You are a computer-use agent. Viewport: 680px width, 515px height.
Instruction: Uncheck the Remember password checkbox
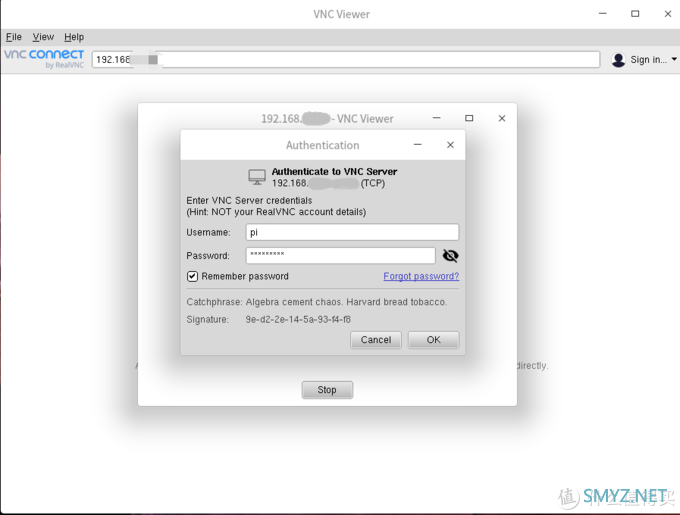click(x=192, y=276)
